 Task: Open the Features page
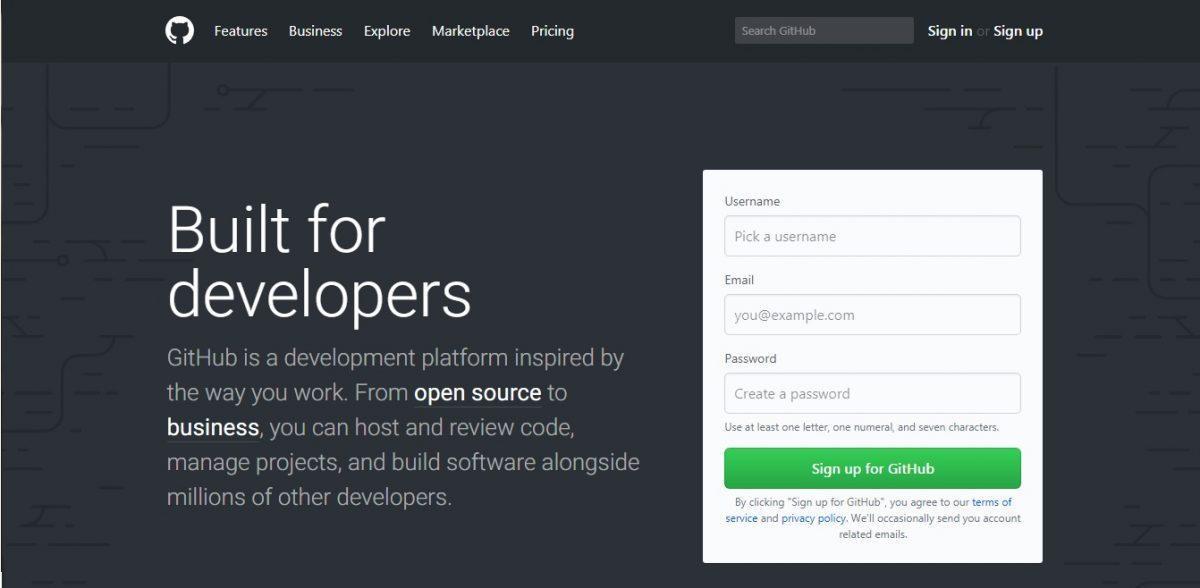pos(240,31)
